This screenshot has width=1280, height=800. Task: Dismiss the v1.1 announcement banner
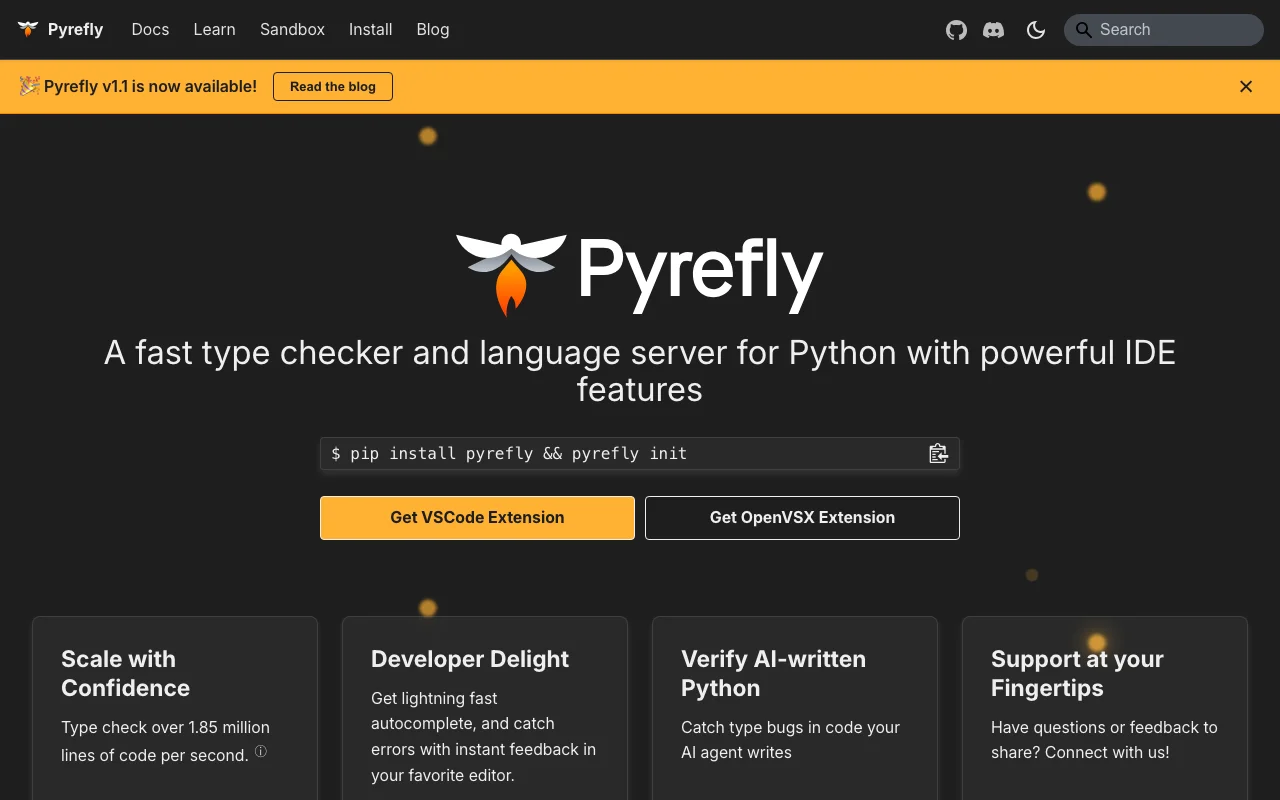tap(1246, 87)
